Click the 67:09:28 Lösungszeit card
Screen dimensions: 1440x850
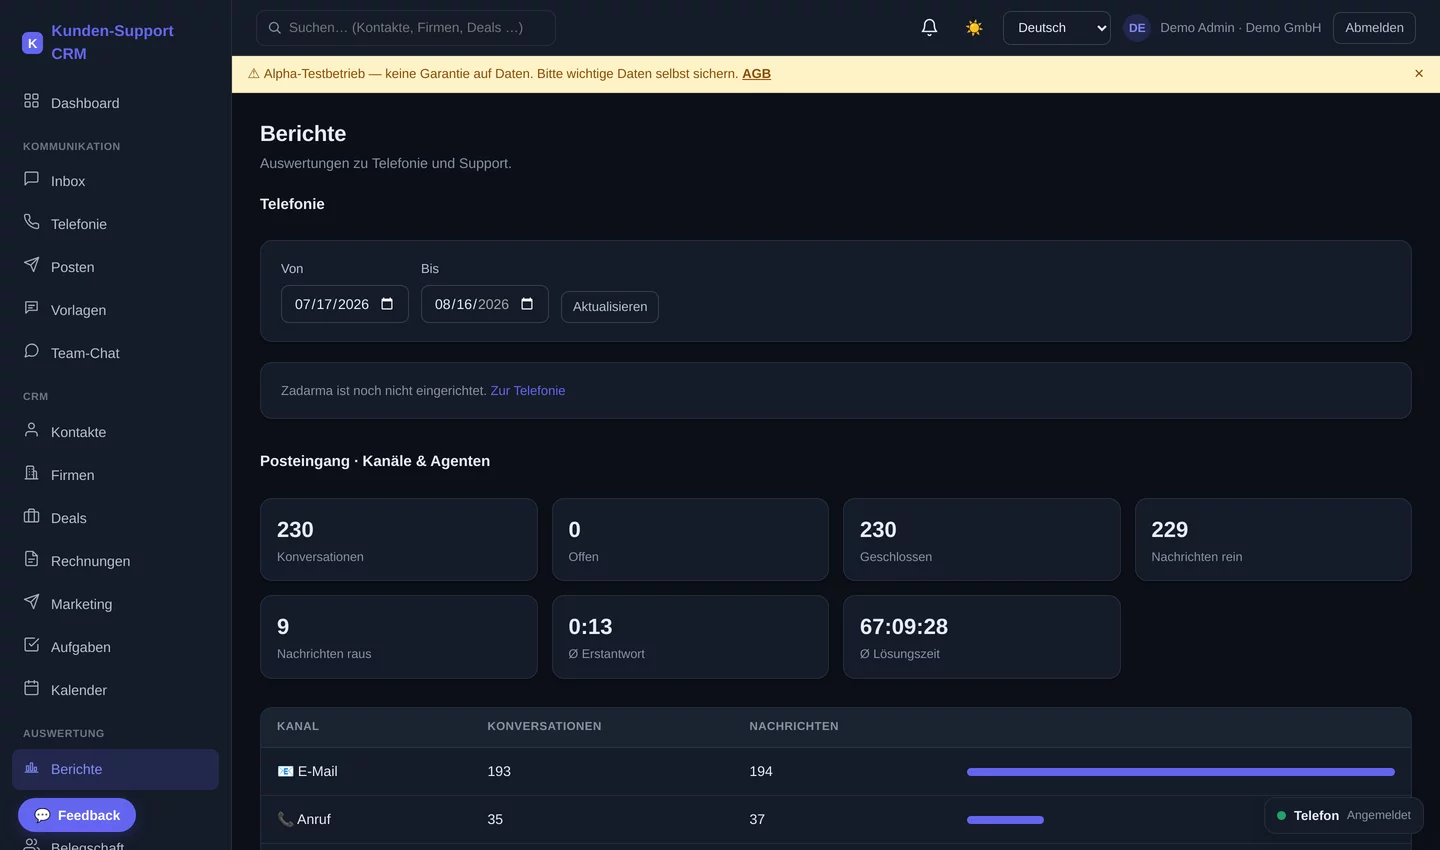(x=982, y=637)
